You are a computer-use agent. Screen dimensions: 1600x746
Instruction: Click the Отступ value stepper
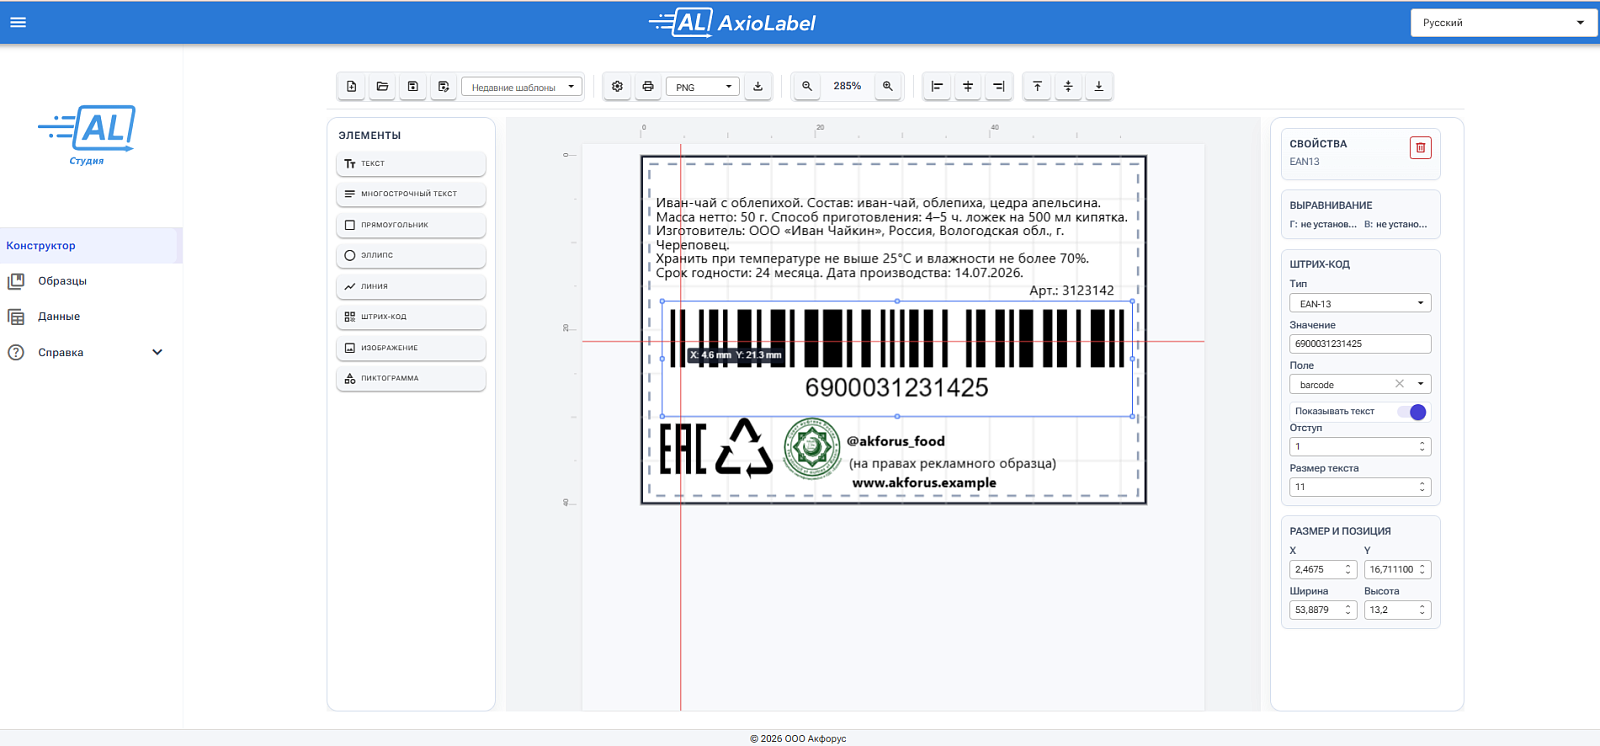tap(1422, 447)
